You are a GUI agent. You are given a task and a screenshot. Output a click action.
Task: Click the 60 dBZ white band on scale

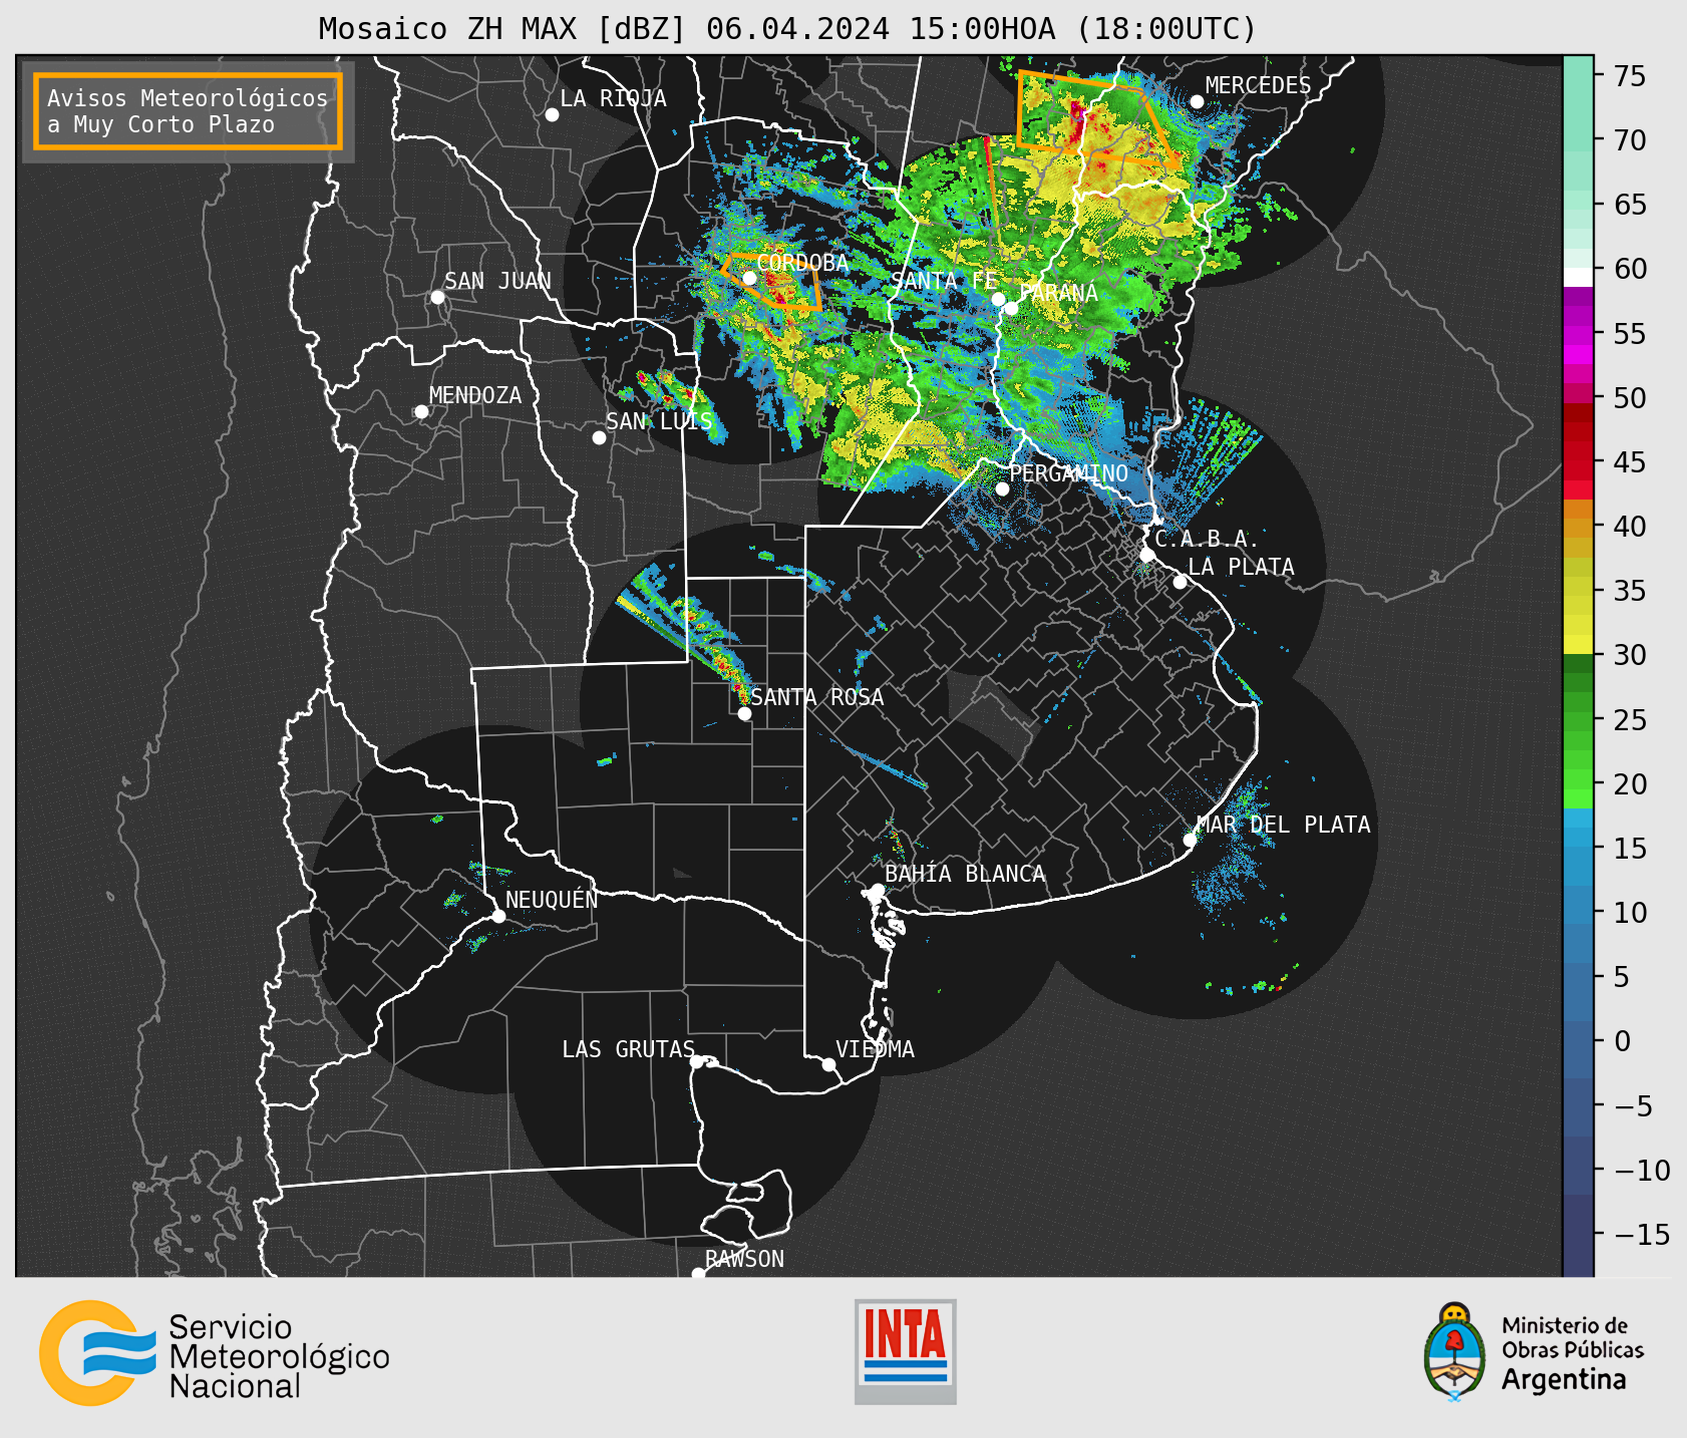[1578, 277]
